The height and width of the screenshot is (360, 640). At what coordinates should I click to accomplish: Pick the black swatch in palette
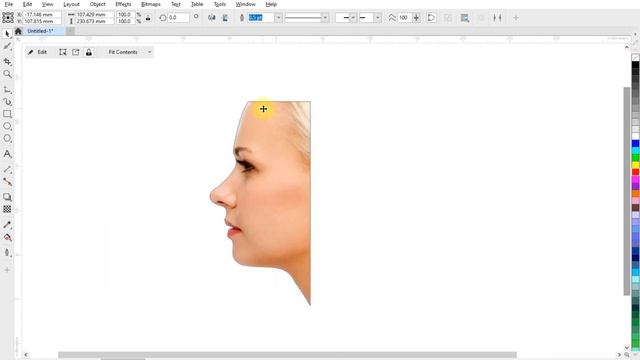(x=636, y=65)
